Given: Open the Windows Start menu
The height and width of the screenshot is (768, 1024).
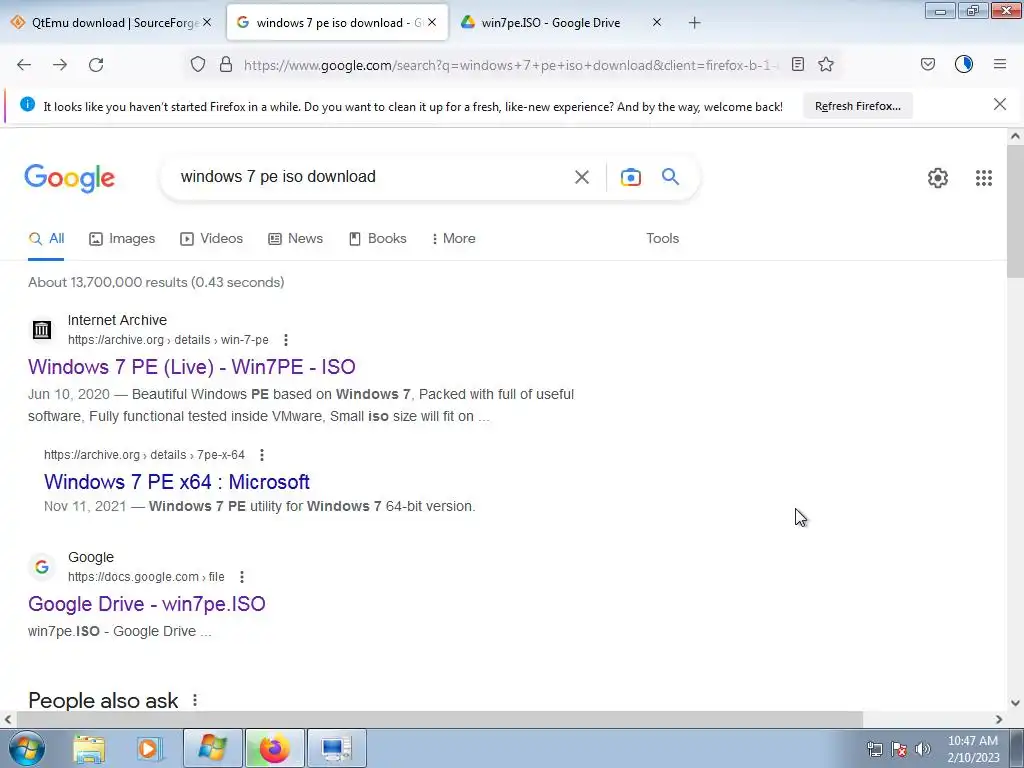Looking at the screenshot, I should tap(27, 748).
